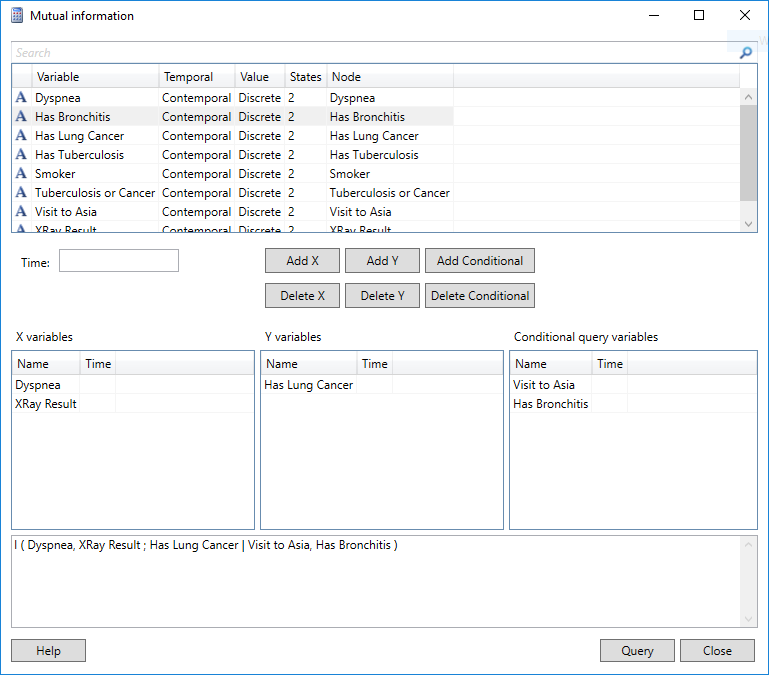The image size is (769, 675).
Task: Run the Query button
Action: click(637, 650)
